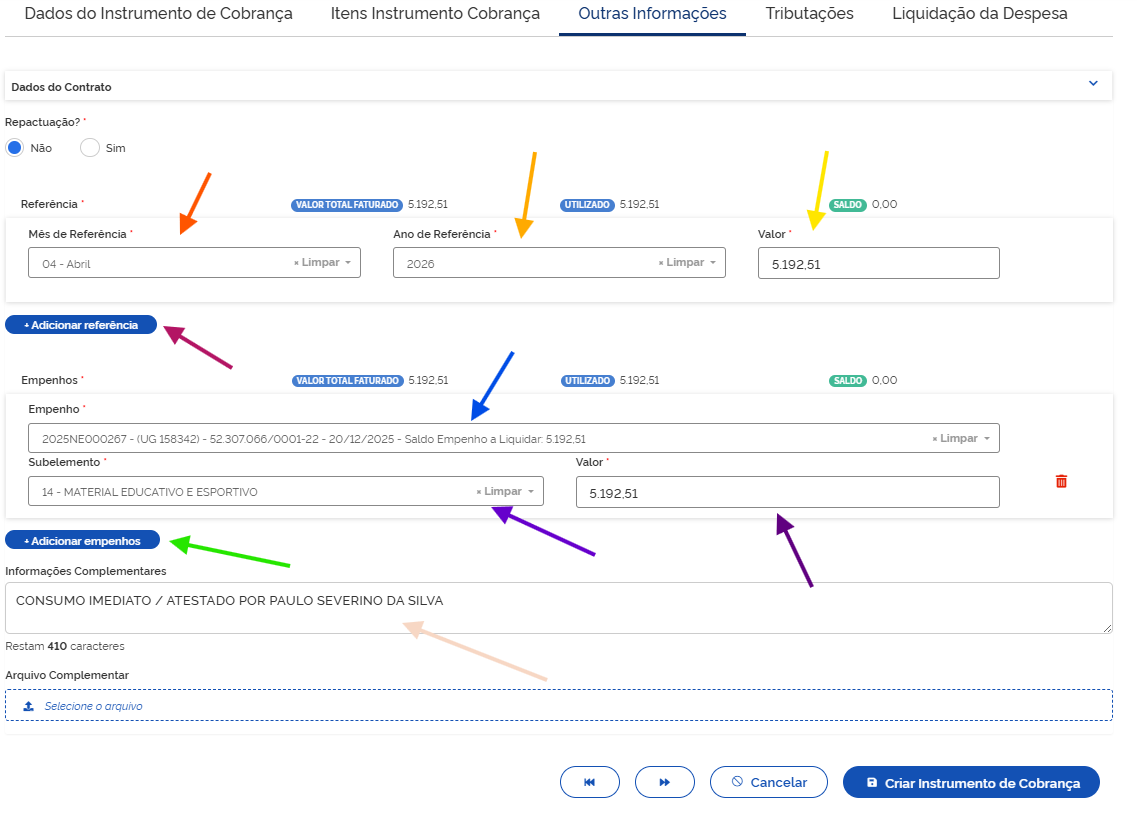Click Criar Instrumento de Cobrança button
Image resolution: width=1137 pixels, height=814 pixels.
[x=971, y=782]
